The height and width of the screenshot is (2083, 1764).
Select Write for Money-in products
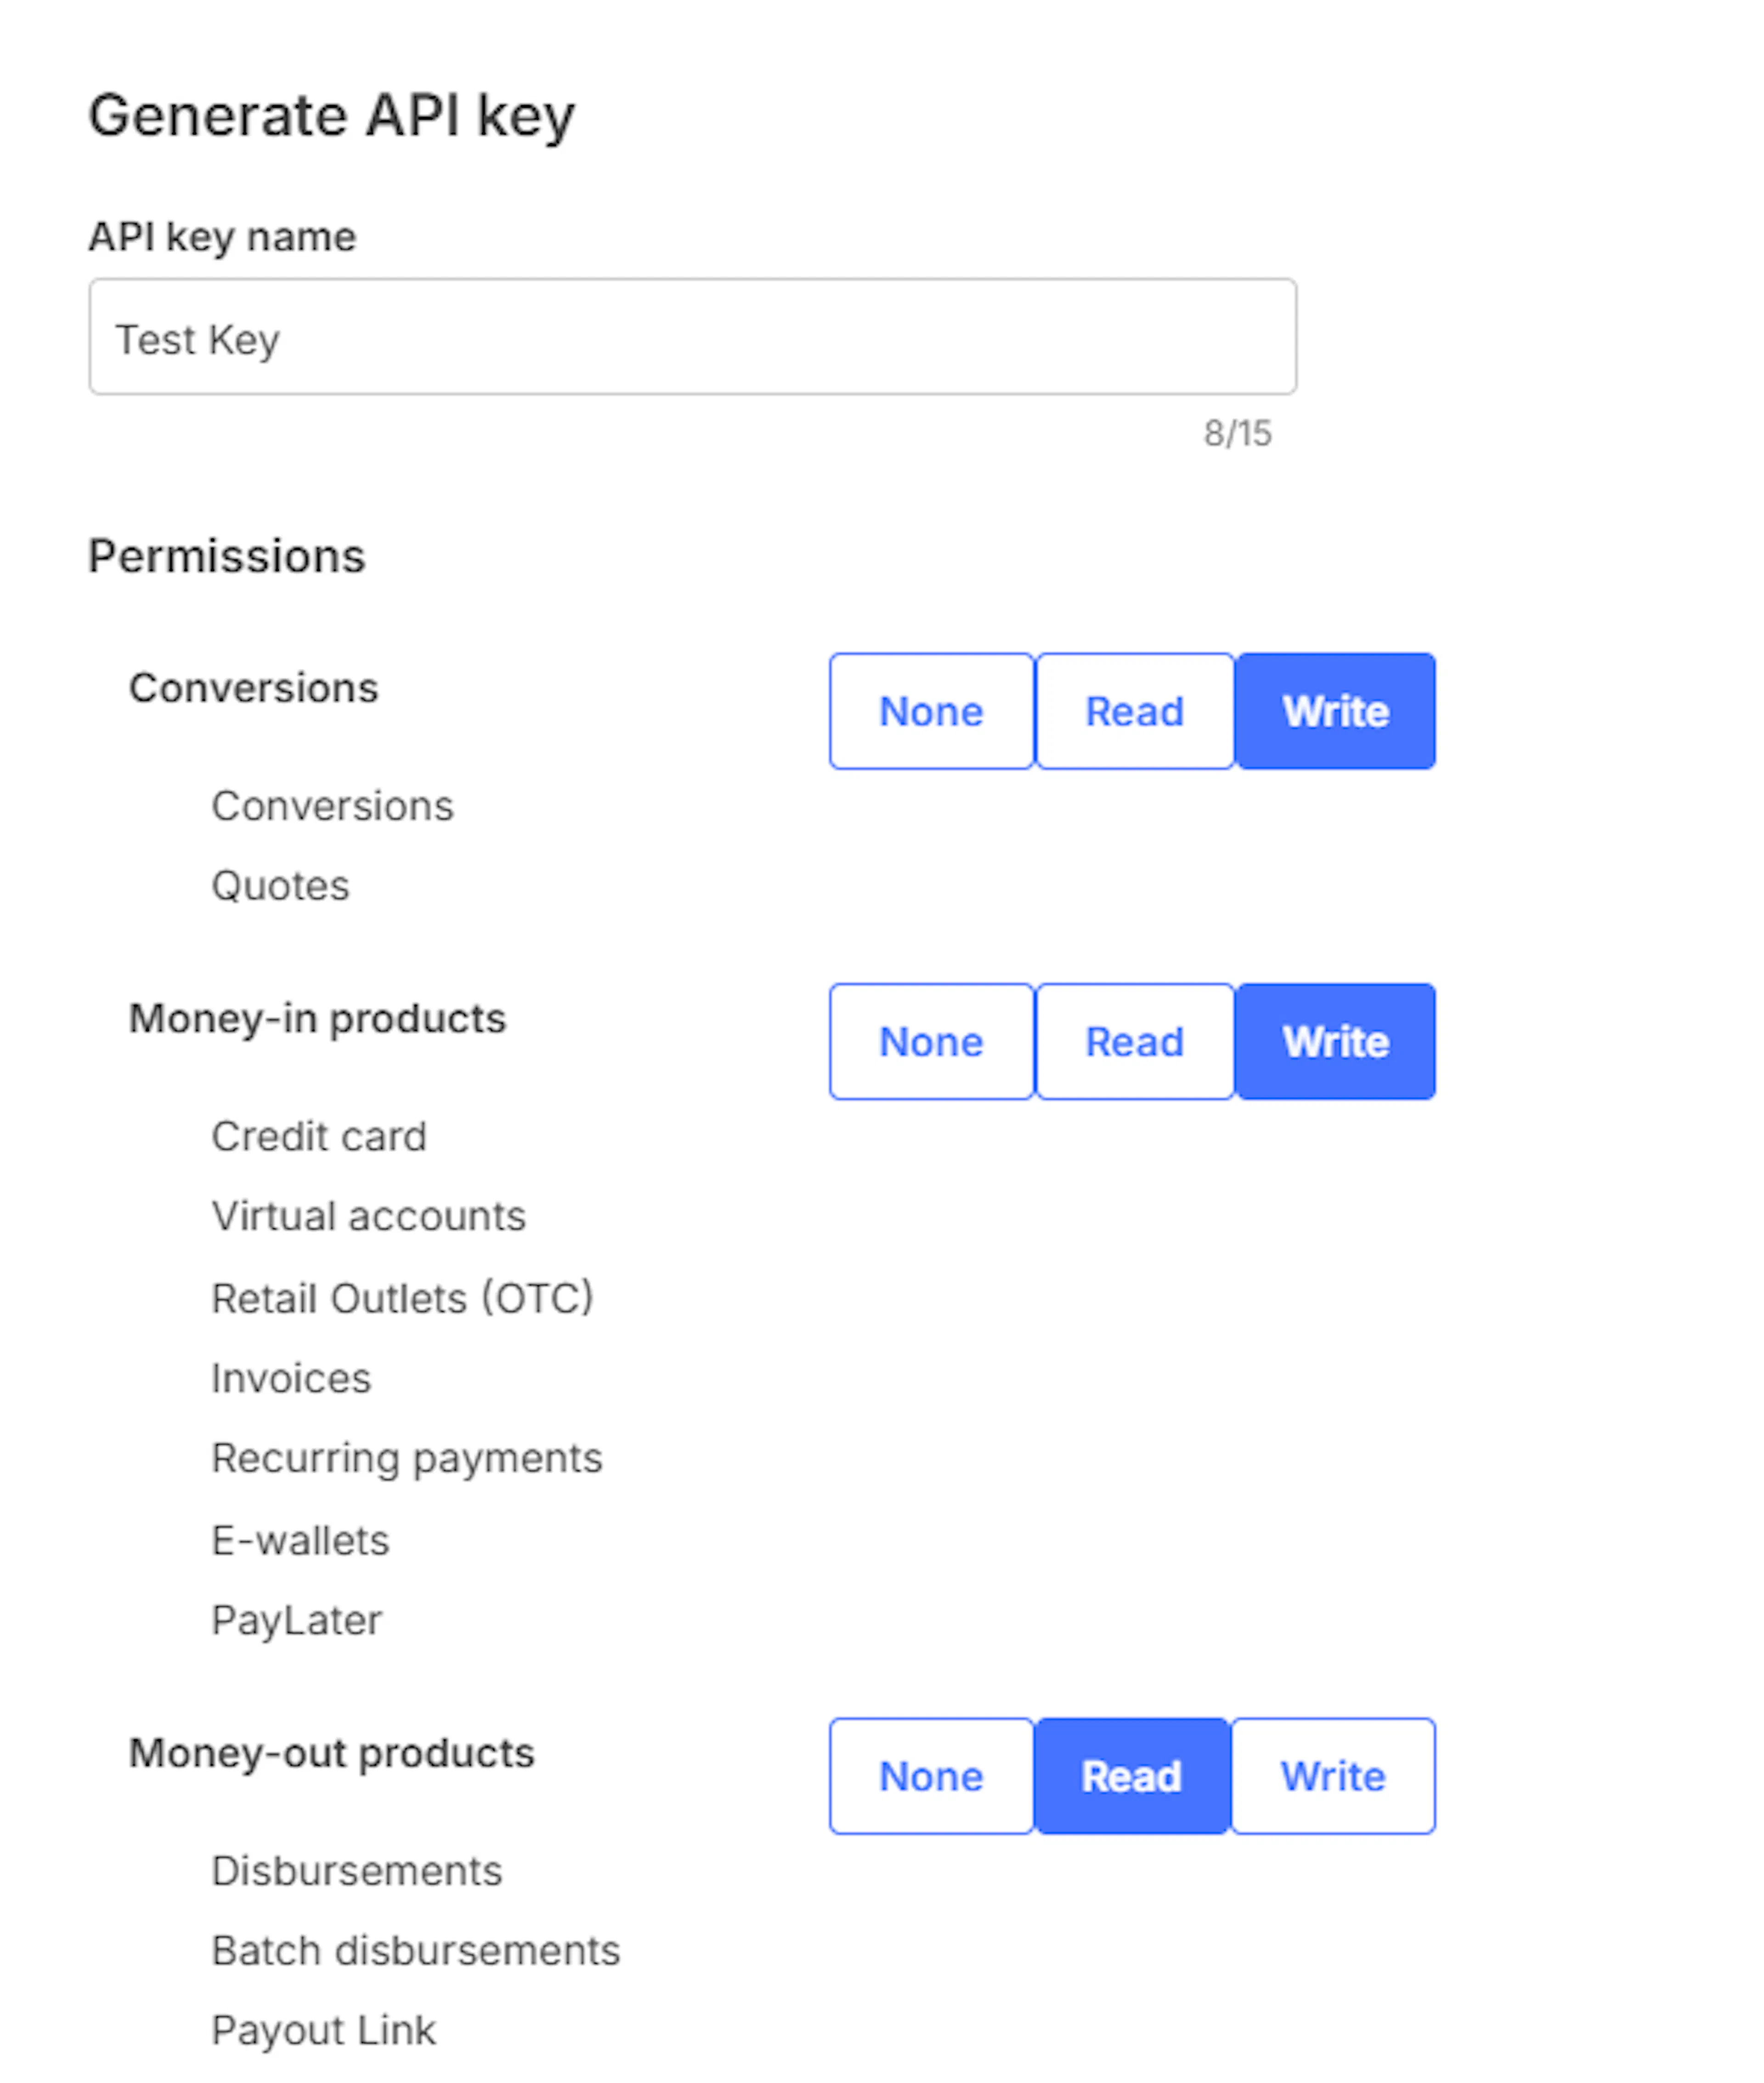tap(1335, 1041)
